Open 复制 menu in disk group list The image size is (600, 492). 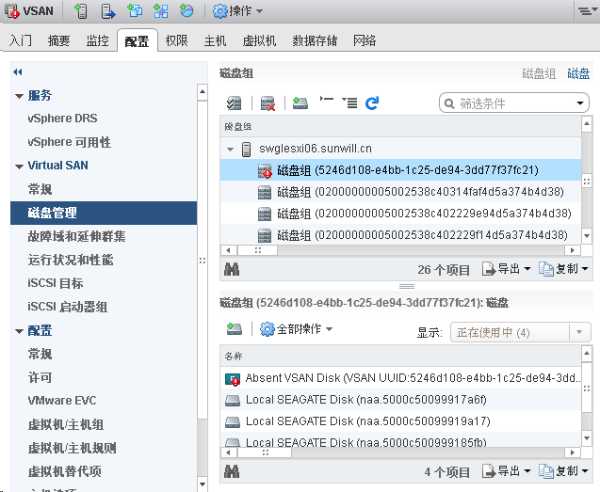coord(564,269)
